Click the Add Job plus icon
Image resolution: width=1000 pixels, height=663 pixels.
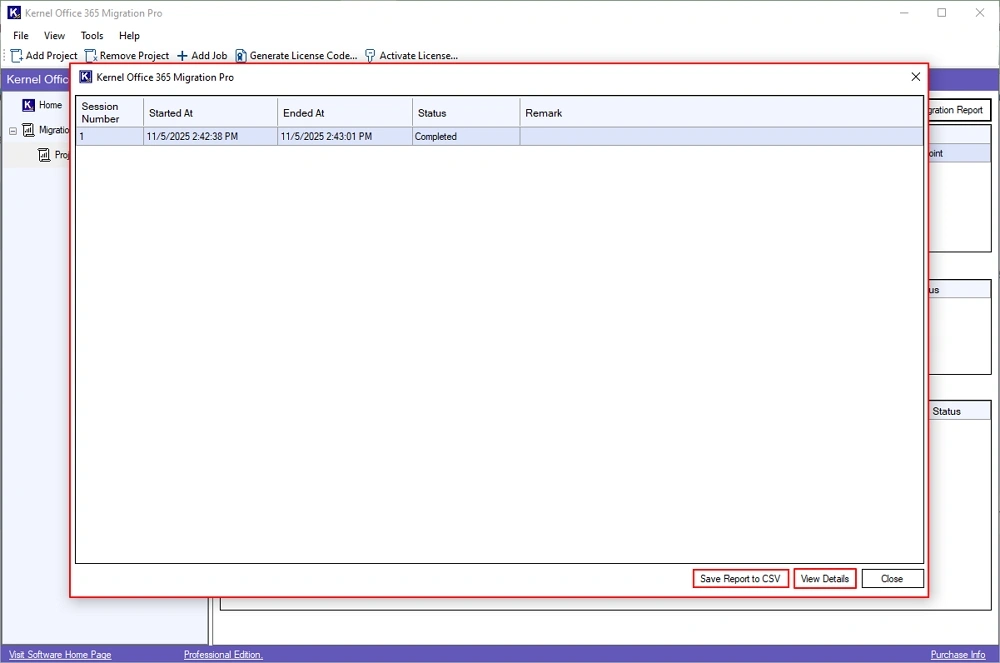click(x=182, y=56)
